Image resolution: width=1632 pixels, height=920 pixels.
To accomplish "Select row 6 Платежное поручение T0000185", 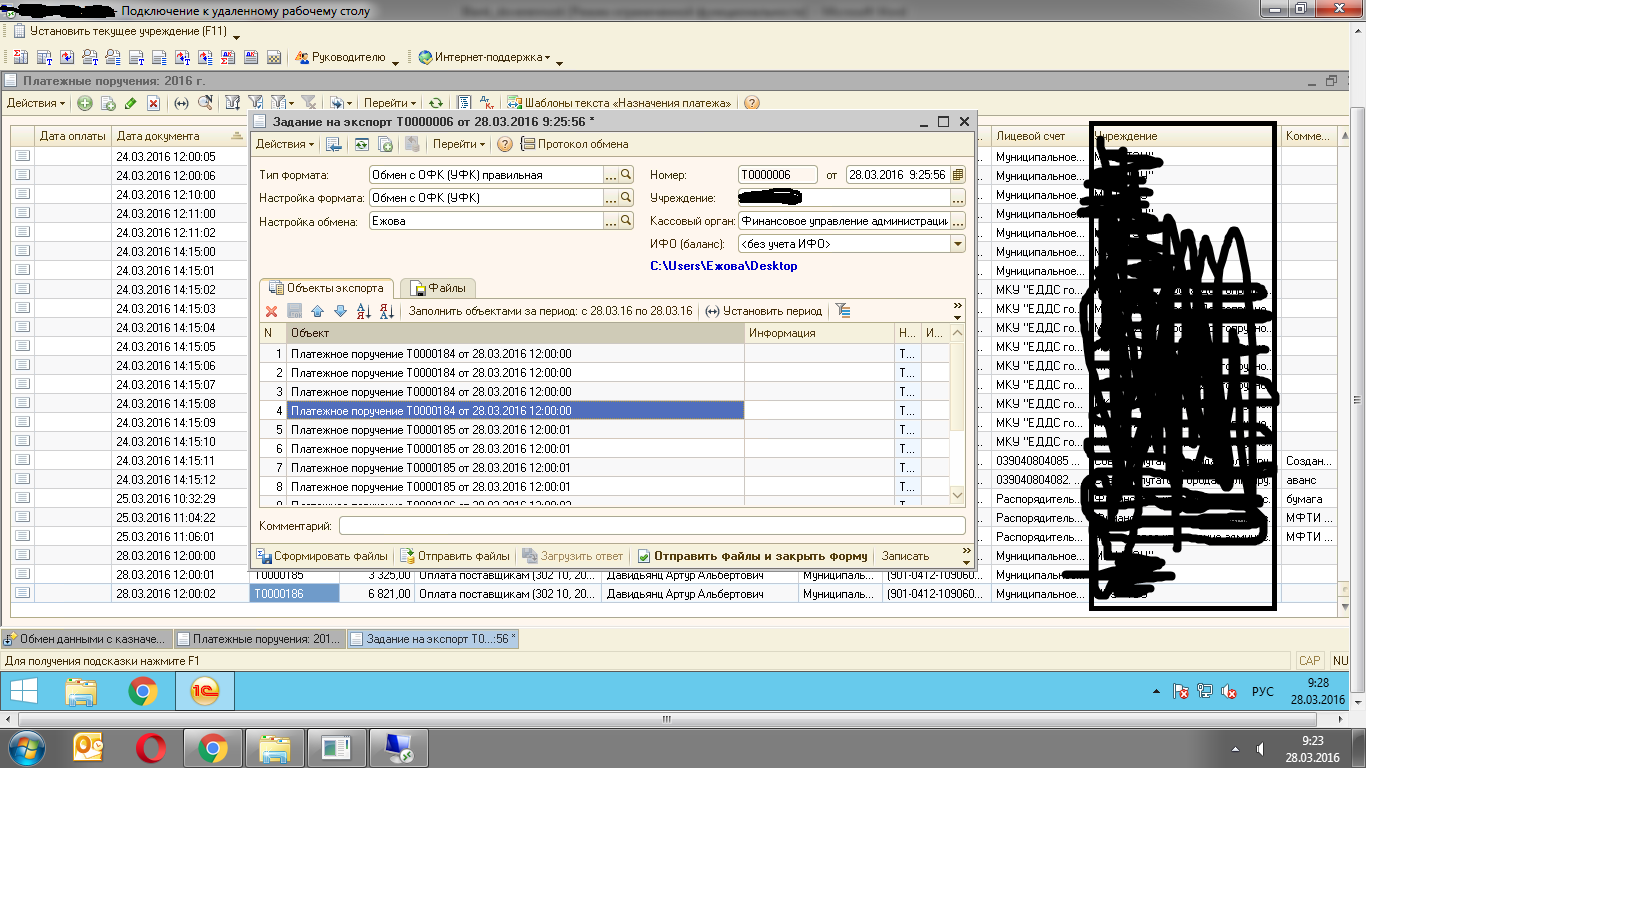I will click(x=430, y=449).
